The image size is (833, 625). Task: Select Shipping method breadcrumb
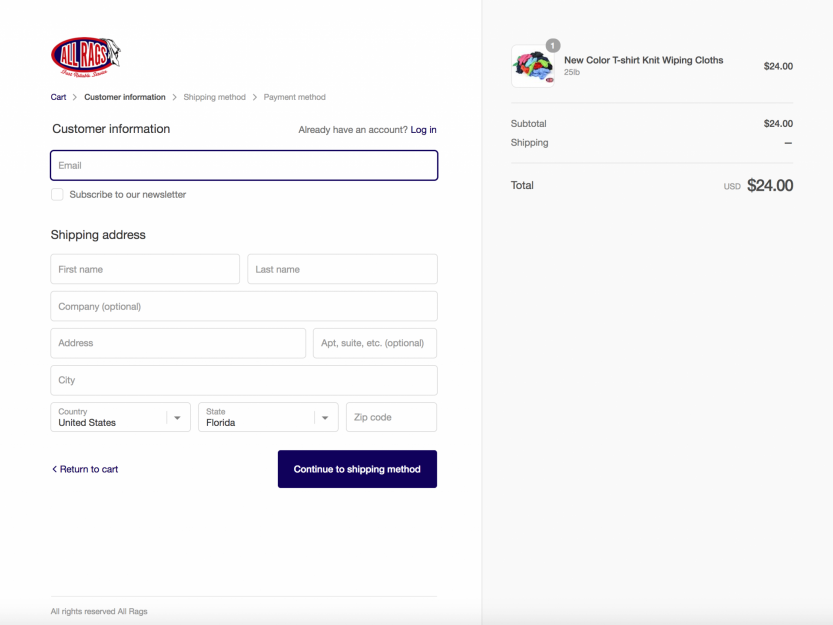pyautogui.click(x=215, y=97)
